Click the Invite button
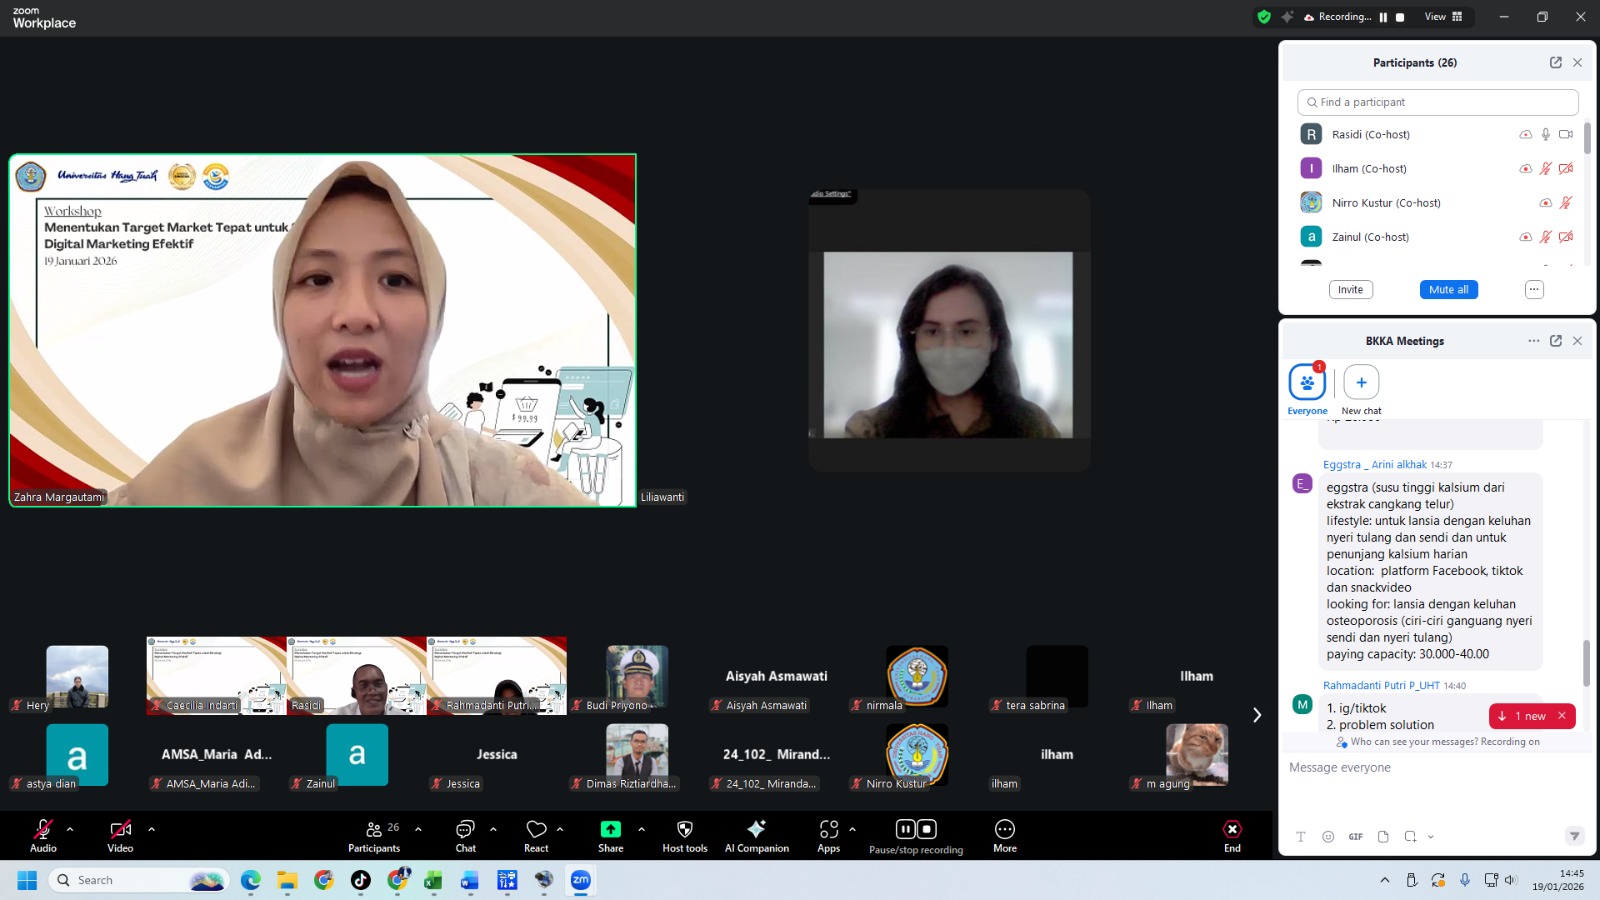 [1350, 290]
